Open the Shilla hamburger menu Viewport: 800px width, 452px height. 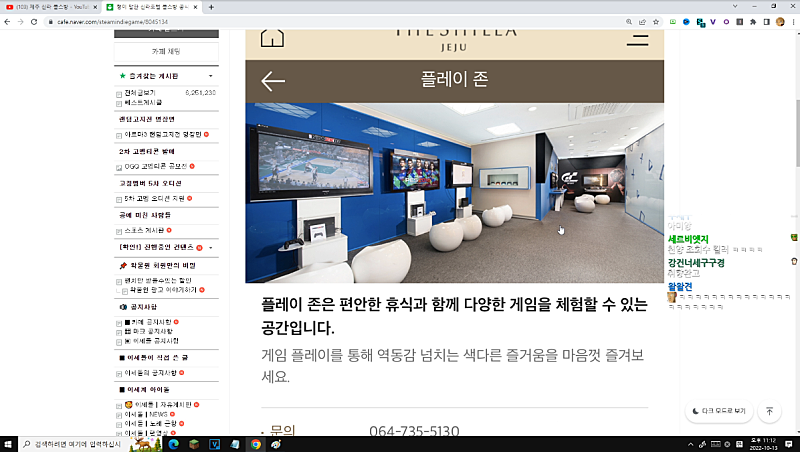(x=637, y=40)
